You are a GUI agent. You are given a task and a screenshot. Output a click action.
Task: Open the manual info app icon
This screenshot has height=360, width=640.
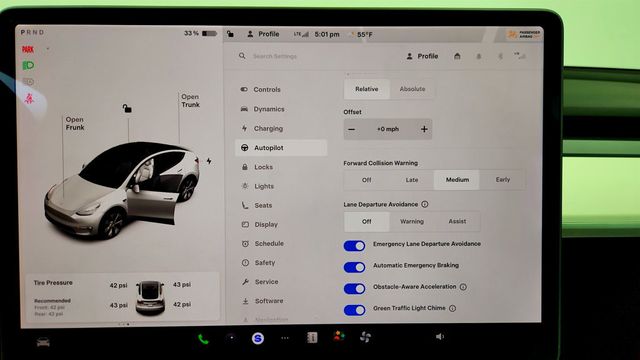pyautogui.click(x=312, y=338)
